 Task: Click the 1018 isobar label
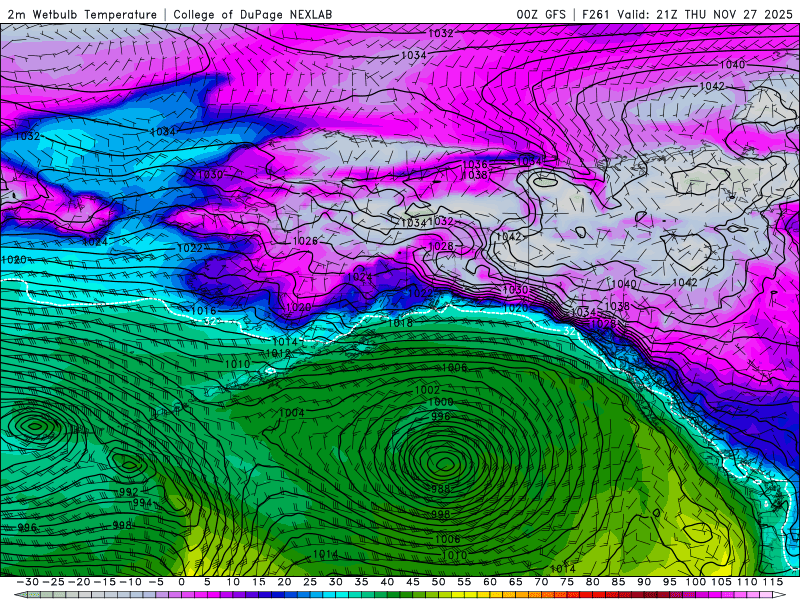400,323
